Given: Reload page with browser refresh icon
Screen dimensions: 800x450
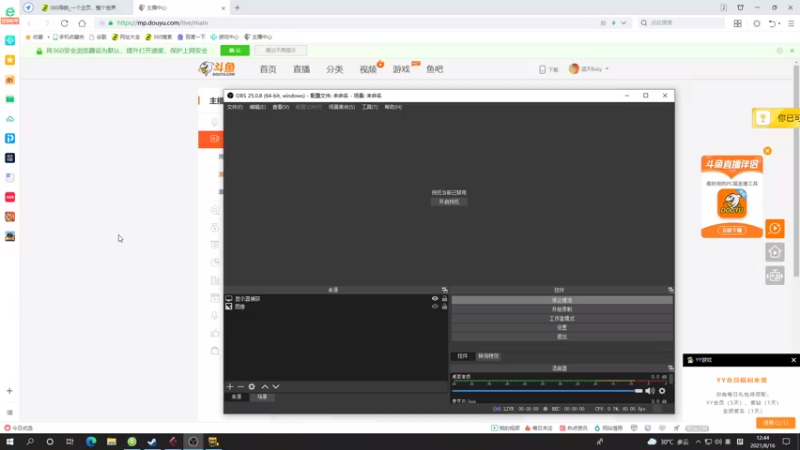Looking at the screenshot, I should click(64, 23).
